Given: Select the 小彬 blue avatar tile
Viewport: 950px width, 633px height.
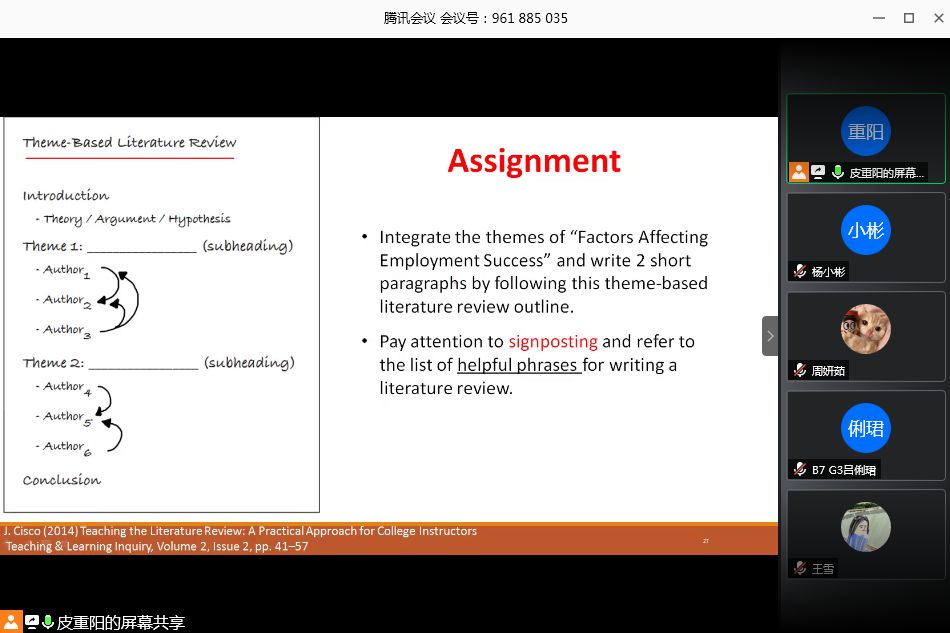Looking at the screenshot, I should click(865, 230).
